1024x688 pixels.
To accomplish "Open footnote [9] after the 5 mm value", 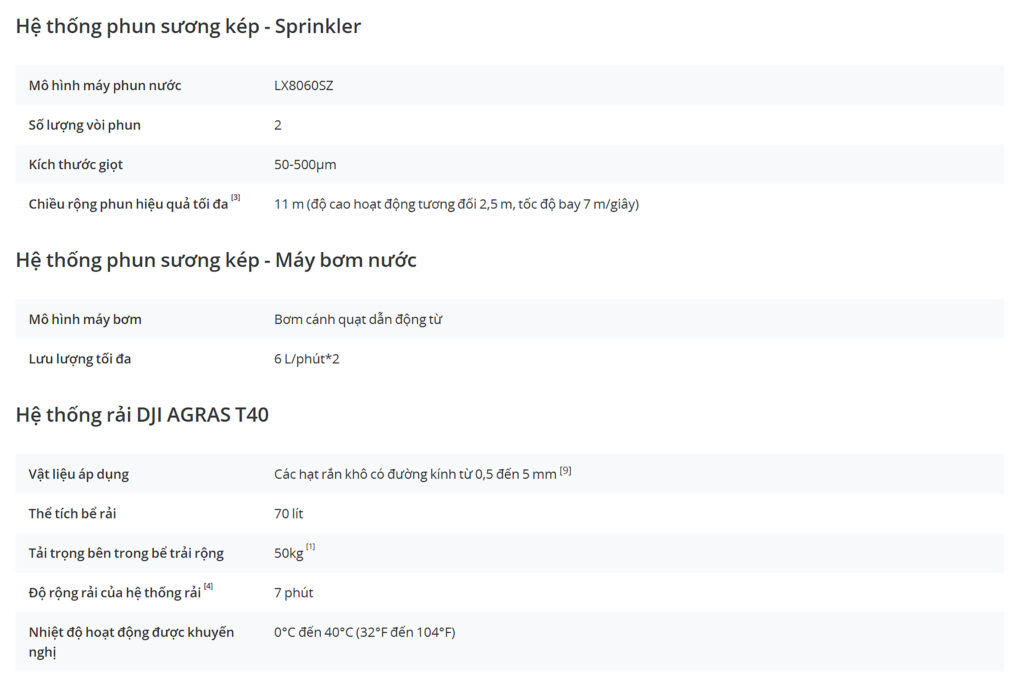I will coord(565,470).
